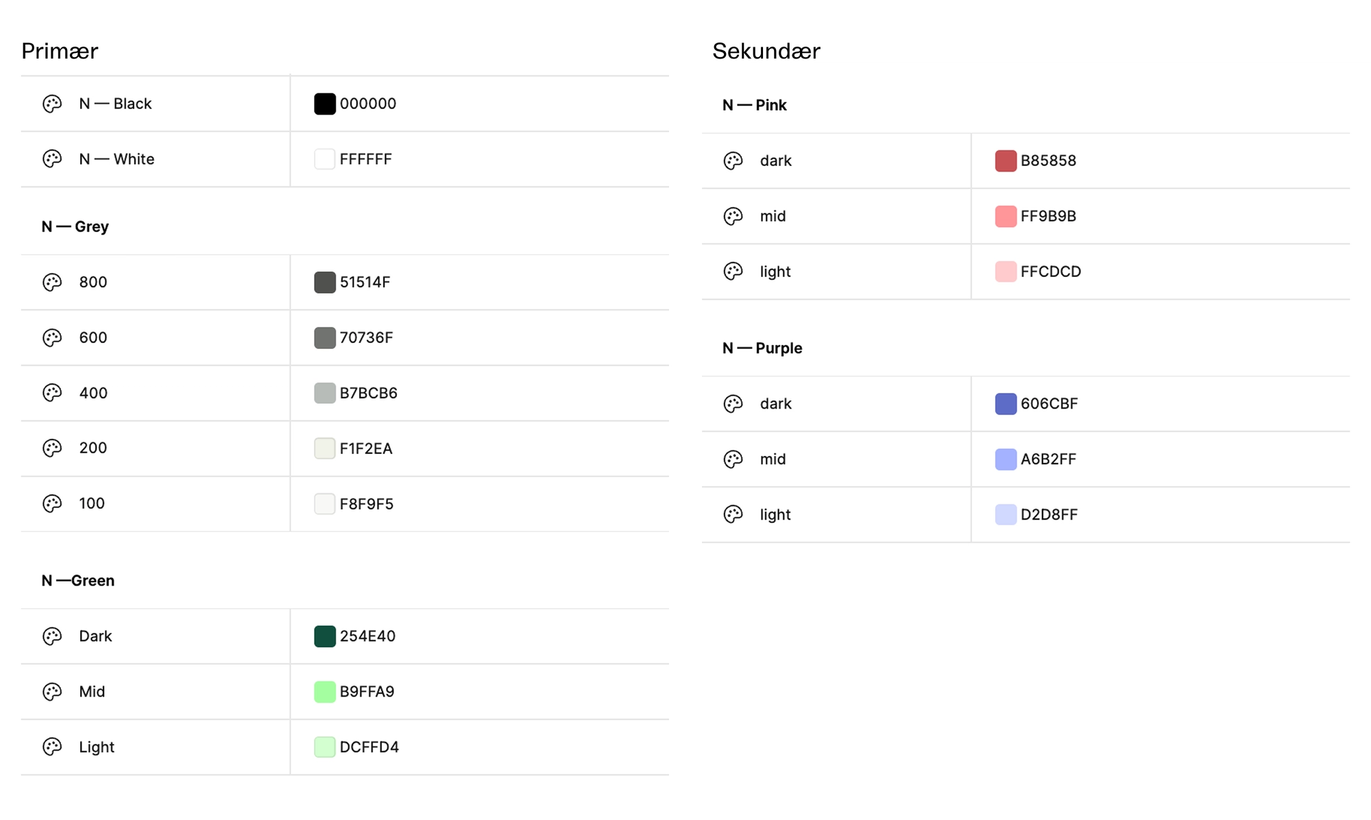Pick the black 000000 color swatch
This screenshot has height=820, width=1371.
(325, 104)
